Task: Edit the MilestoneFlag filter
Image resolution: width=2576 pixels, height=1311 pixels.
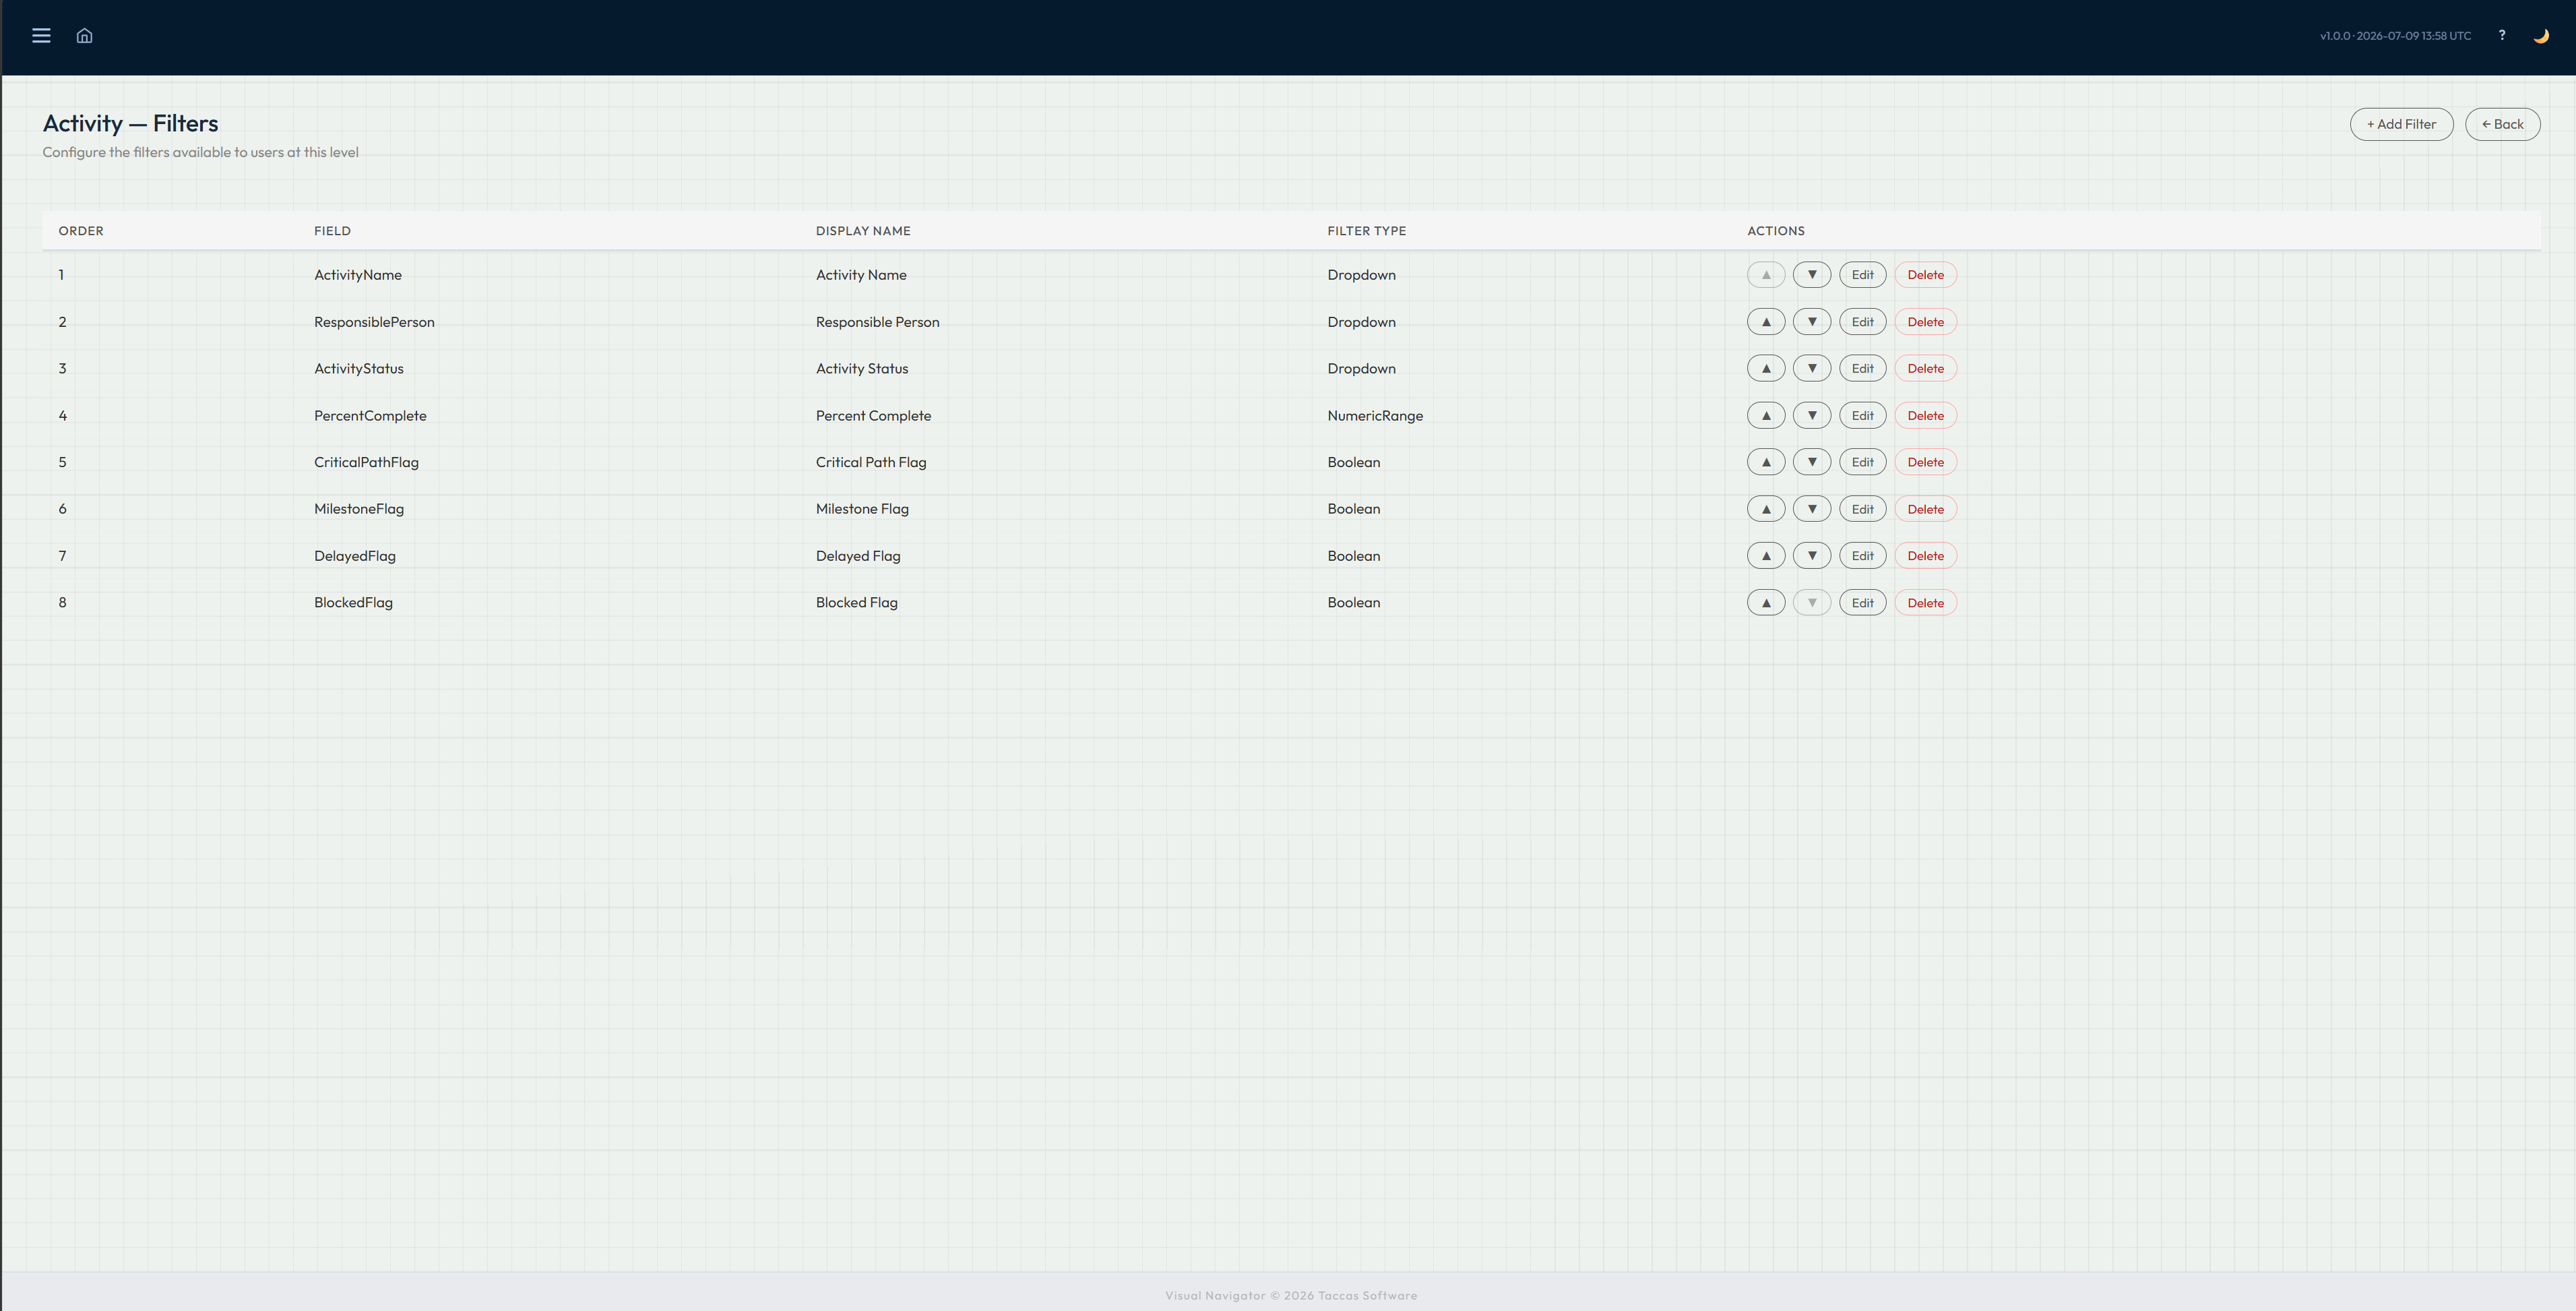Action: (1862, 509)
